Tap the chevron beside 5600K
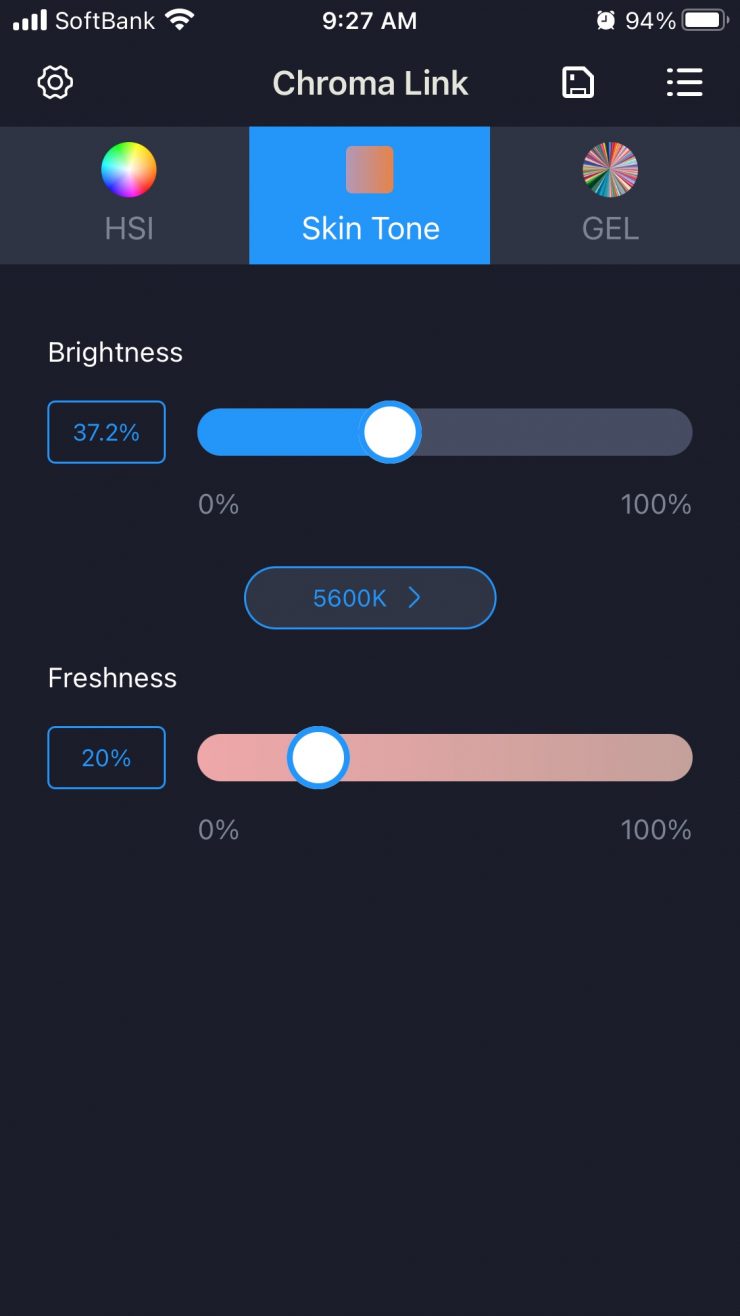 pos(415,598)
